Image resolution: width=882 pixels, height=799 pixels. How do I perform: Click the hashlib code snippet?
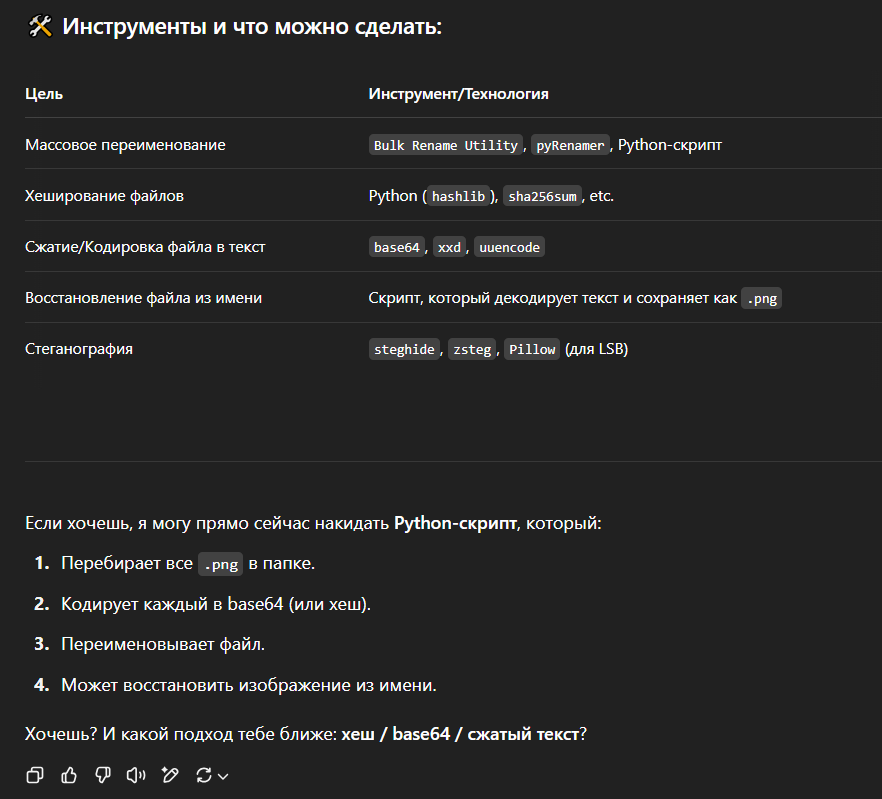click(458, 196)
